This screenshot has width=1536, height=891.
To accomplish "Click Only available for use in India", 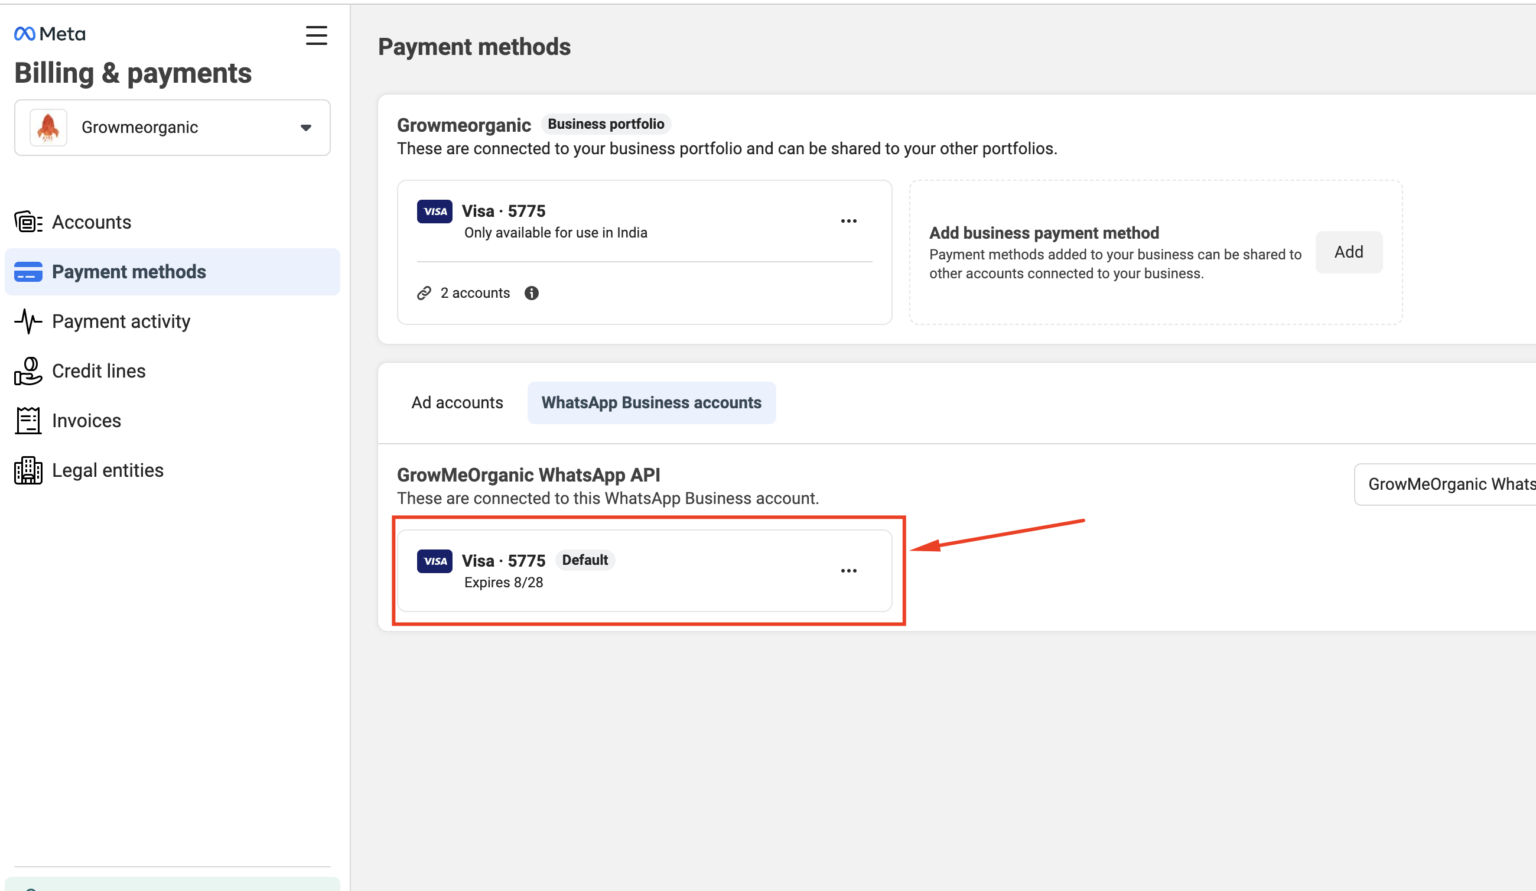I will [x=556, y=233].
